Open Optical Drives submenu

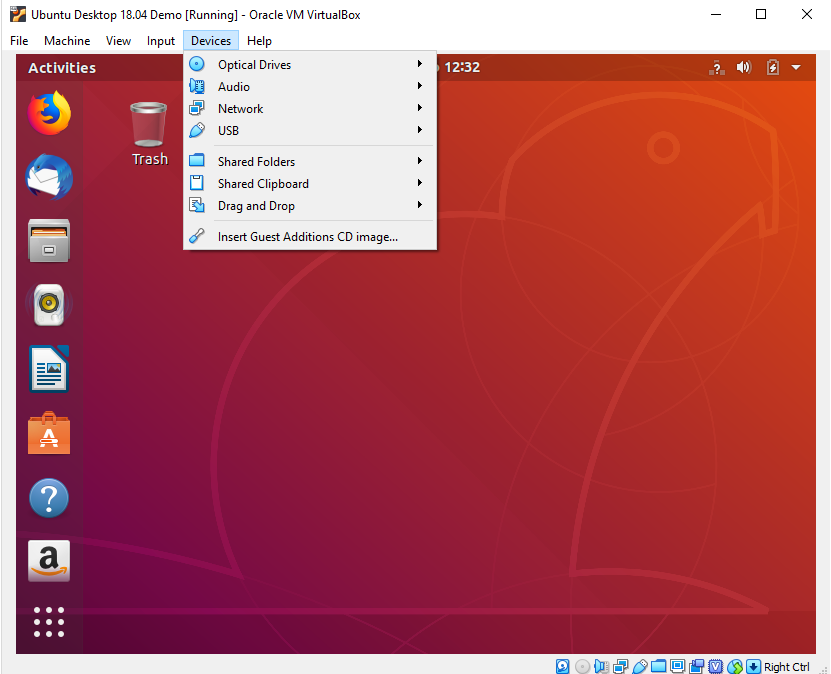click(x=310, y=65)
